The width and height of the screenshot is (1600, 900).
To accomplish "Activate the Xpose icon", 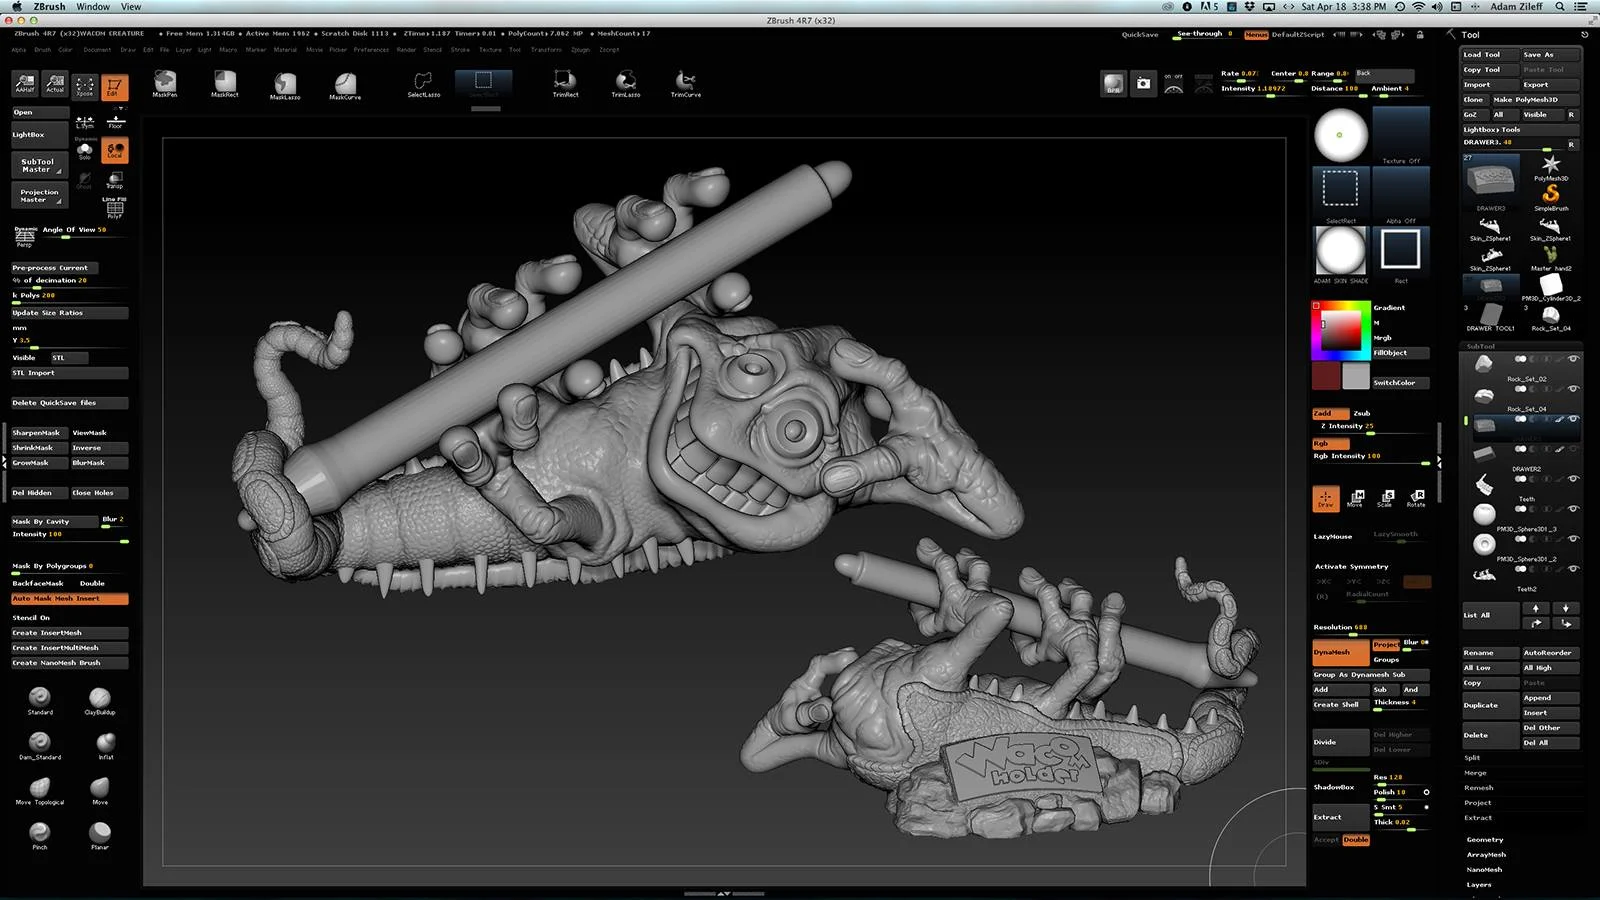I will pyautogui.click(x=85, y=86).
